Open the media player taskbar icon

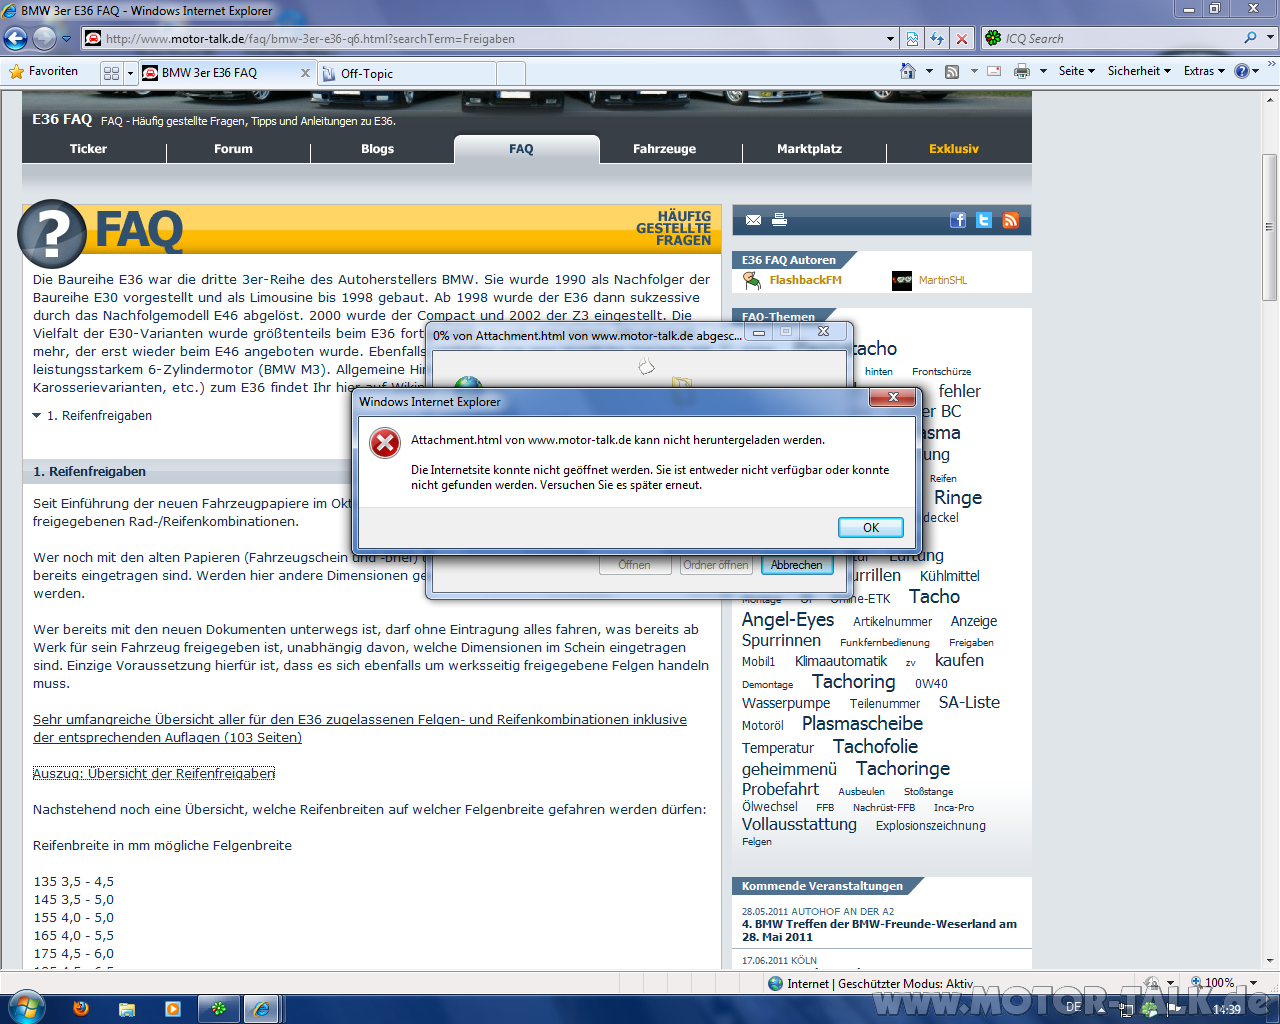coord(173,1008)
